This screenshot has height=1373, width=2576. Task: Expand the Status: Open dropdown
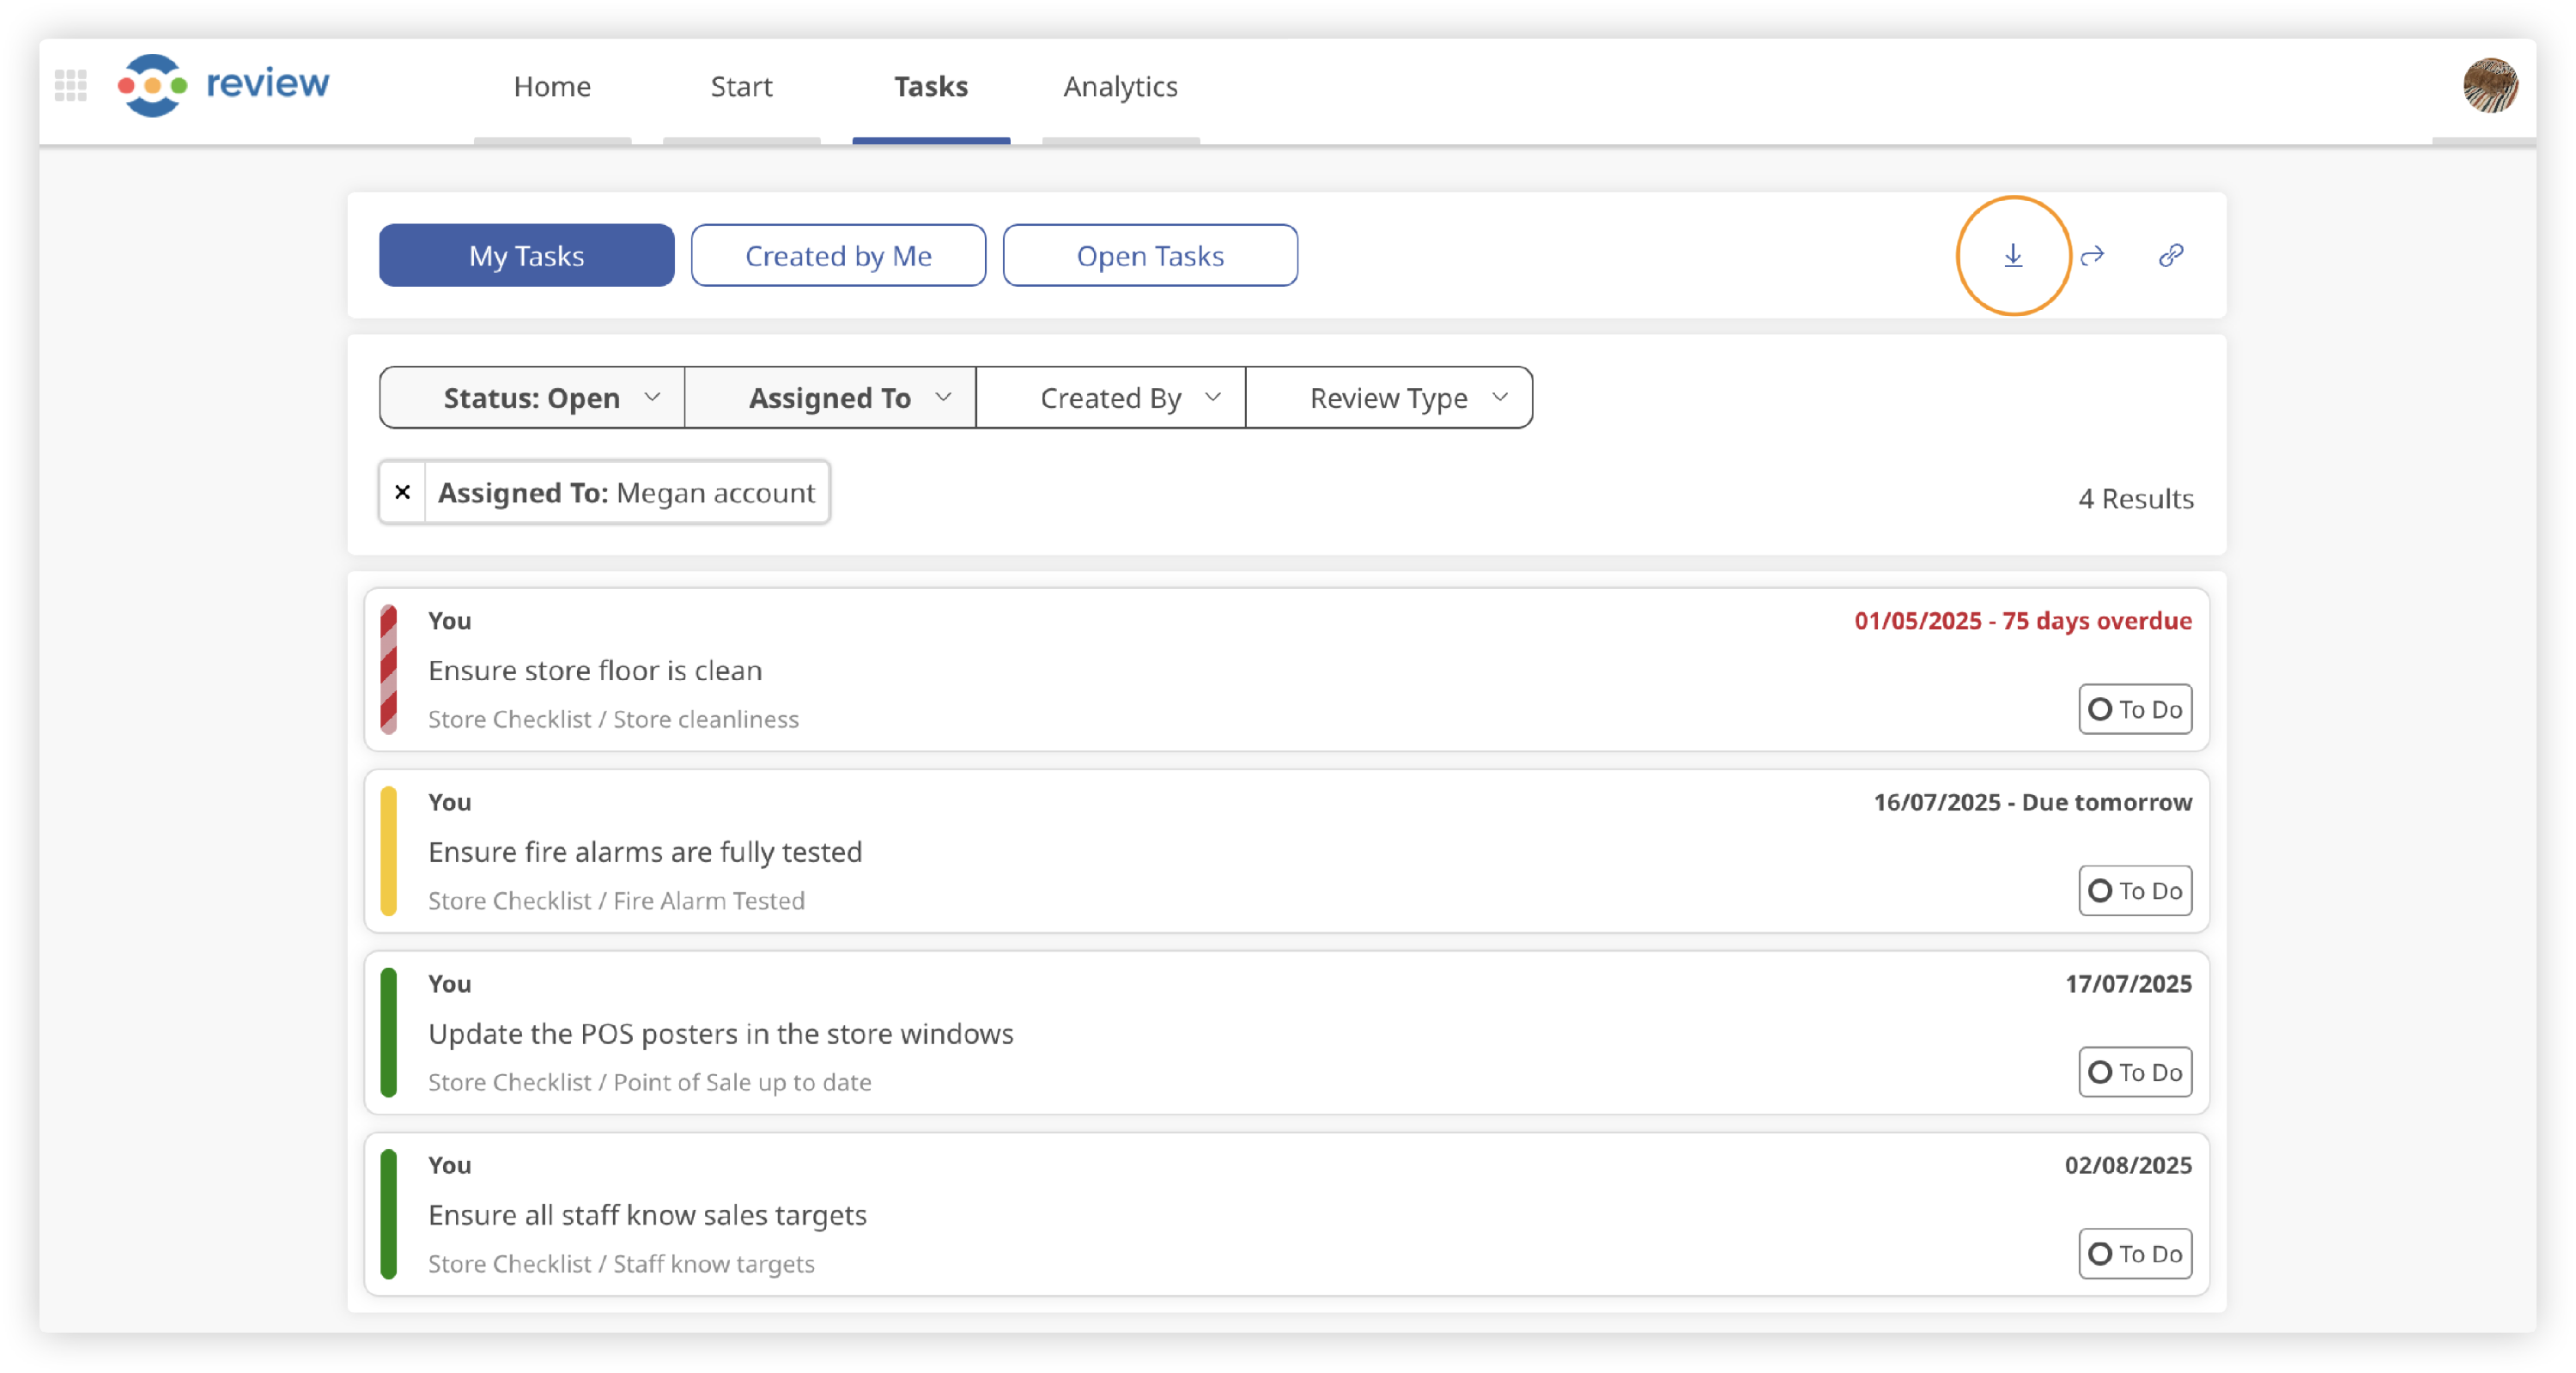click(x=532, y=398)
